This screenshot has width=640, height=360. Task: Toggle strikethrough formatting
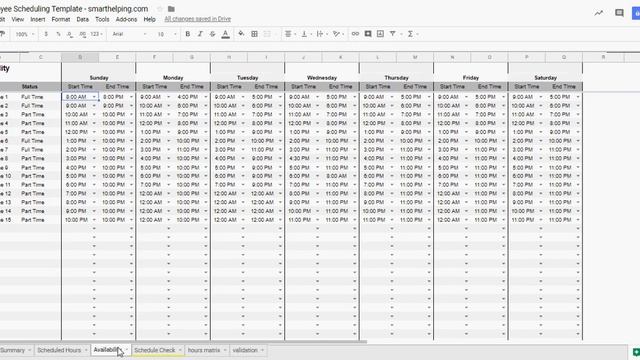(213, 34)
